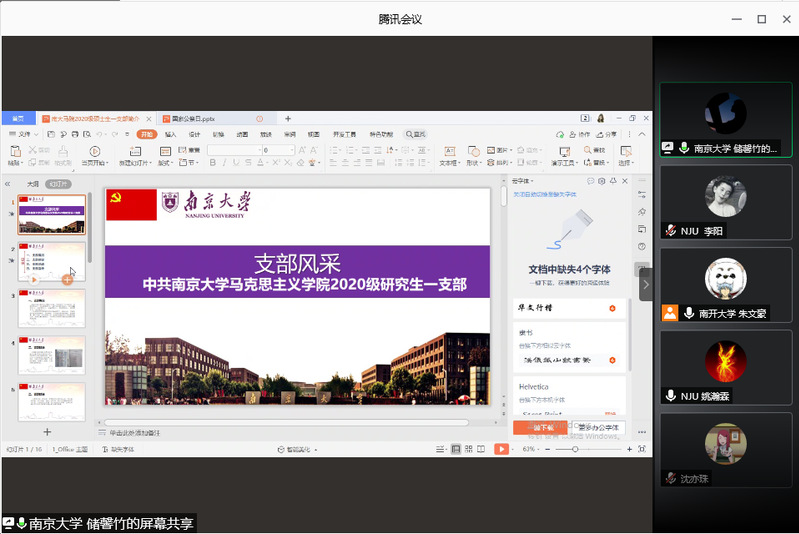Click 新建幻灯片 new slide icon

click(134, 152)
